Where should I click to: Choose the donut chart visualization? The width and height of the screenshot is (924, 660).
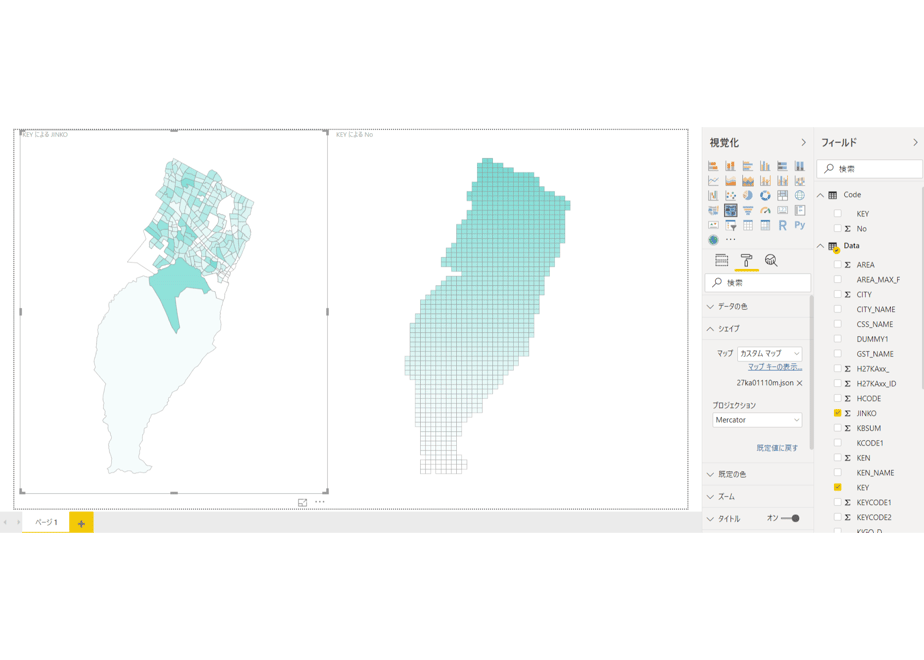pos(765,196)
